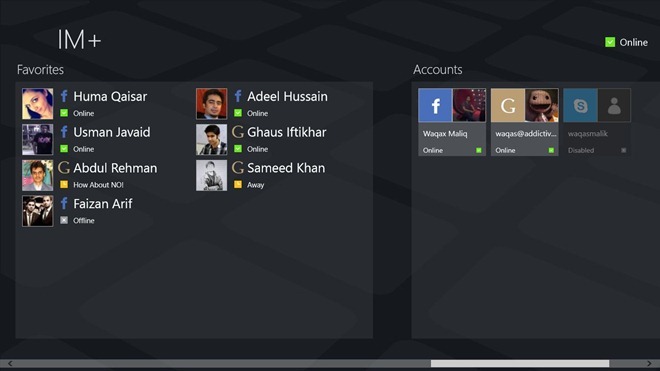Click the Google icon on waqas@addictiv account
This screenshot has height=371, width=660.
(508, 105)
